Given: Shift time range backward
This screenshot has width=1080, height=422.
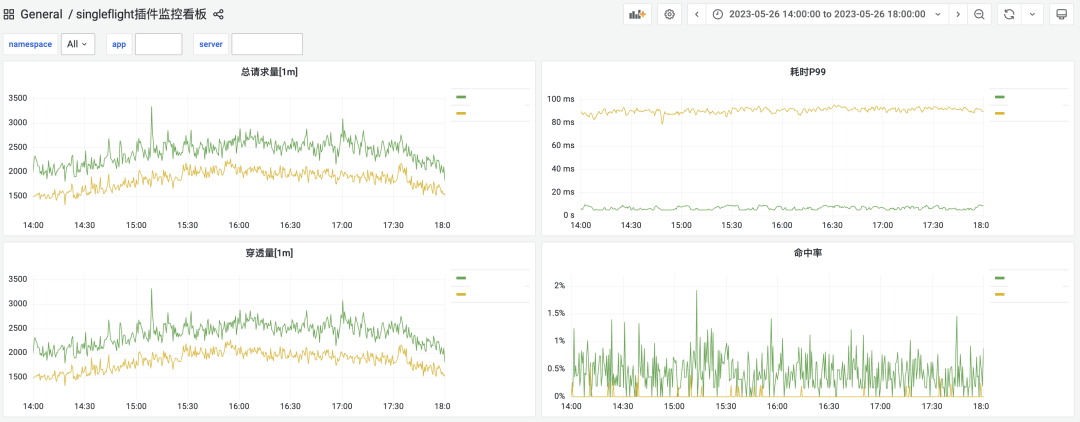Looking at the screenshot, I should pos(696,14).
